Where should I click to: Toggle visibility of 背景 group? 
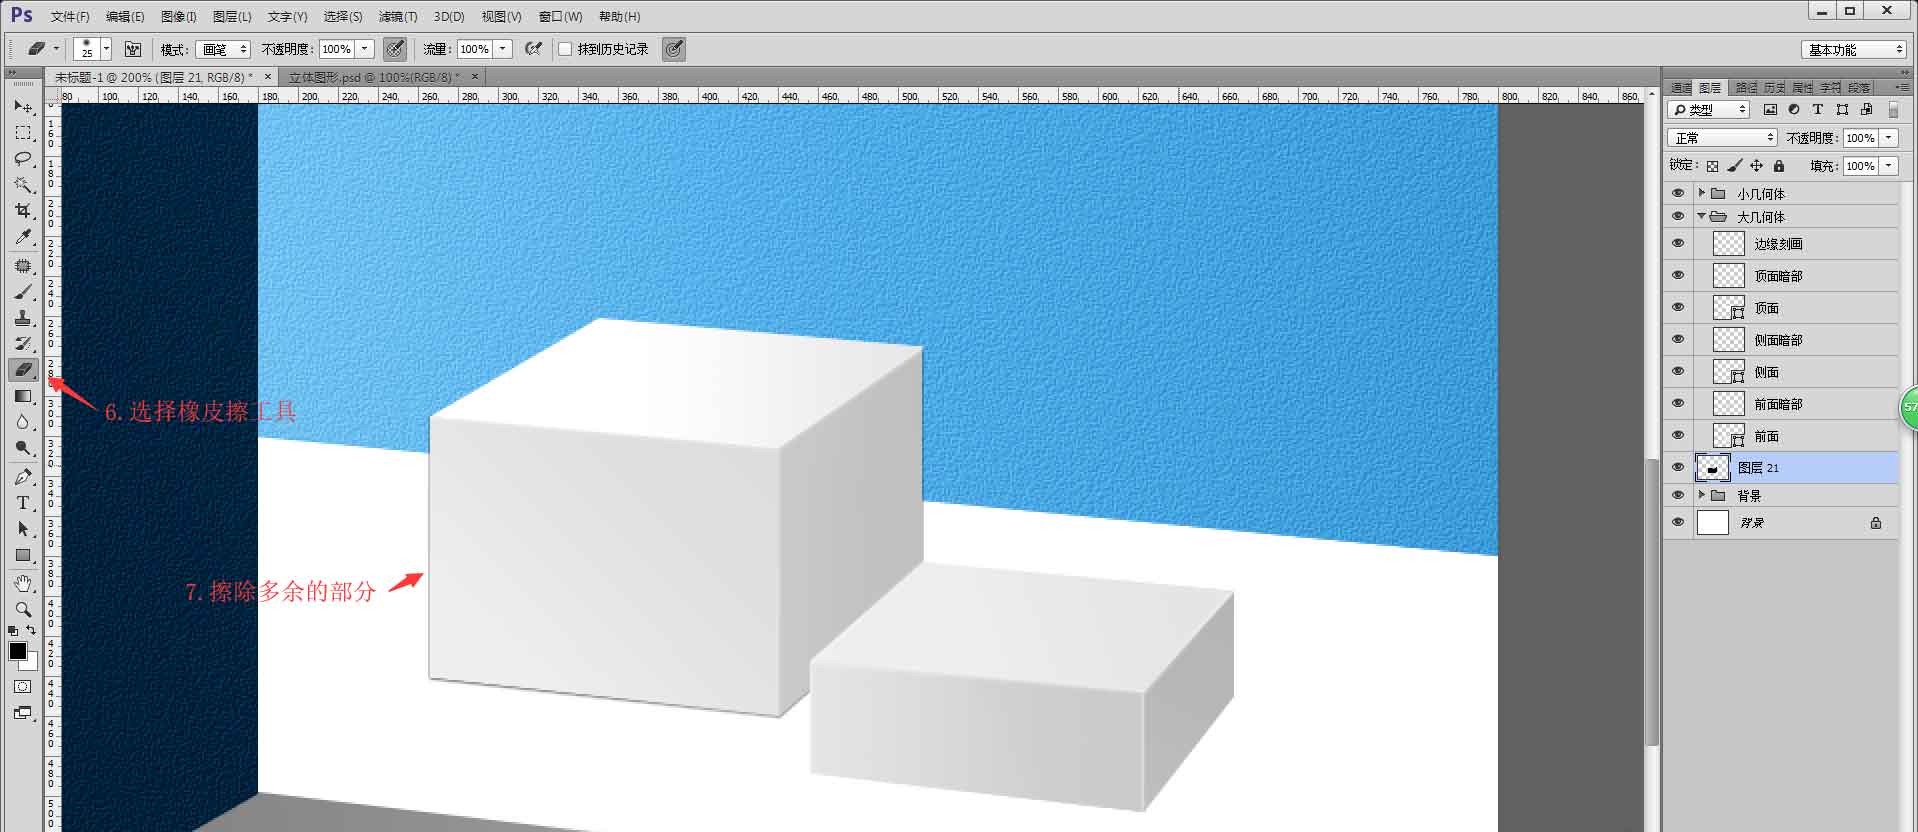(1678, 495)
